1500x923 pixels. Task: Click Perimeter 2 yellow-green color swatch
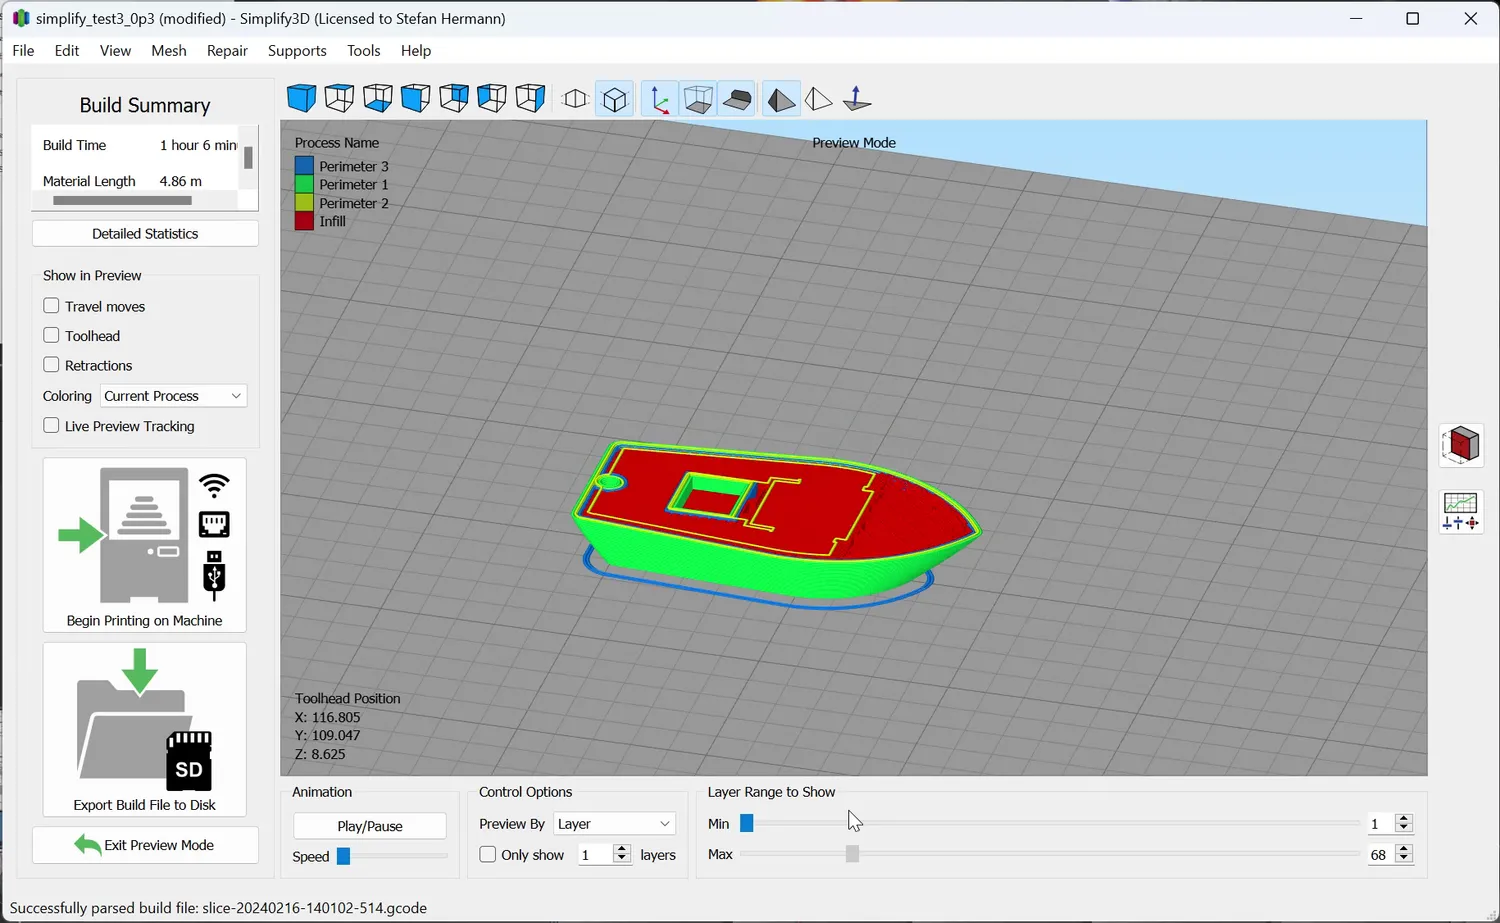click(x=304, y=203)
